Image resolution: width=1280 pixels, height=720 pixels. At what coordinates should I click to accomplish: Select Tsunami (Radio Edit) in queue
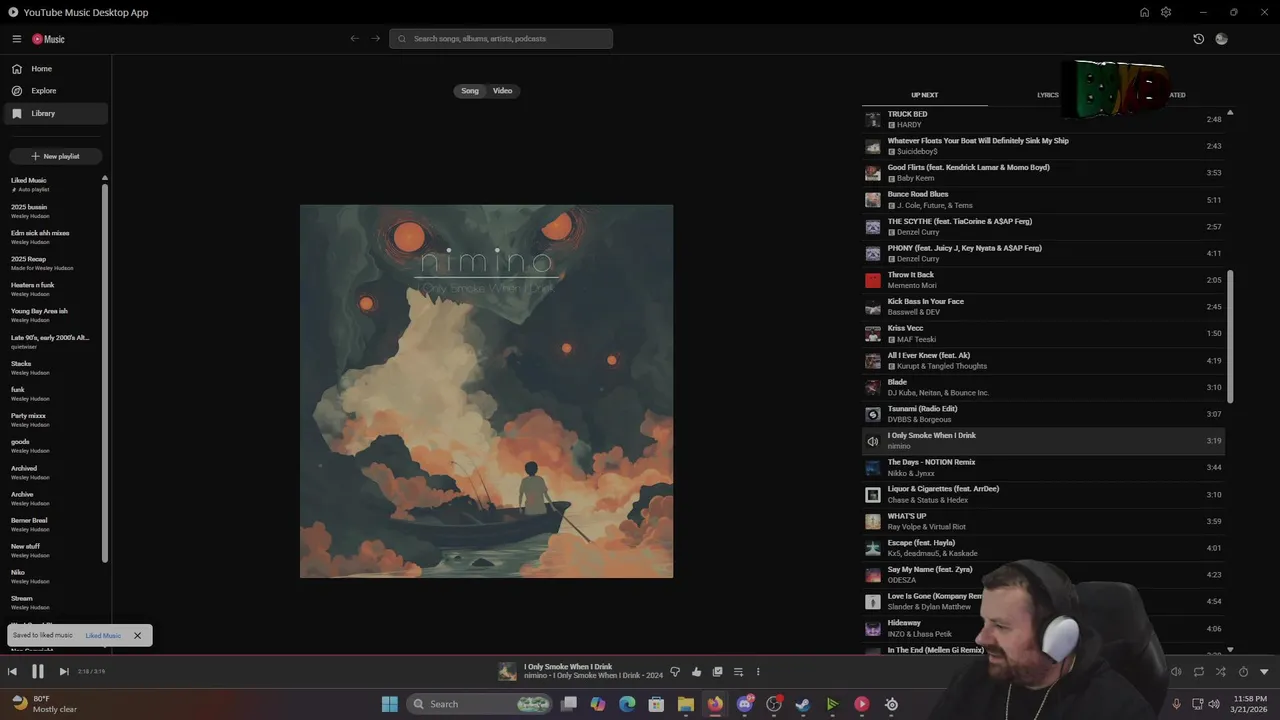click(x=1043, y=414)
